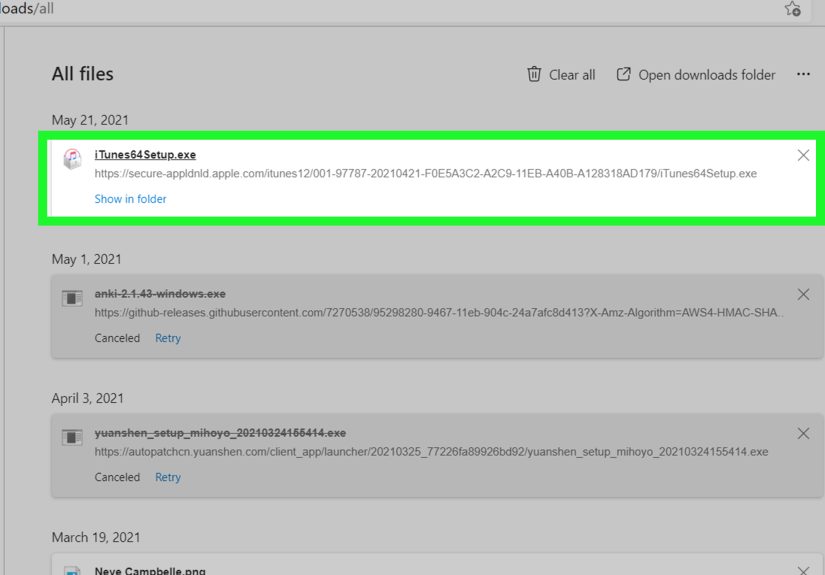Click the anki-2.1.43-windows.exe file icon
This screenshot has width=825, height=575.
72,298
